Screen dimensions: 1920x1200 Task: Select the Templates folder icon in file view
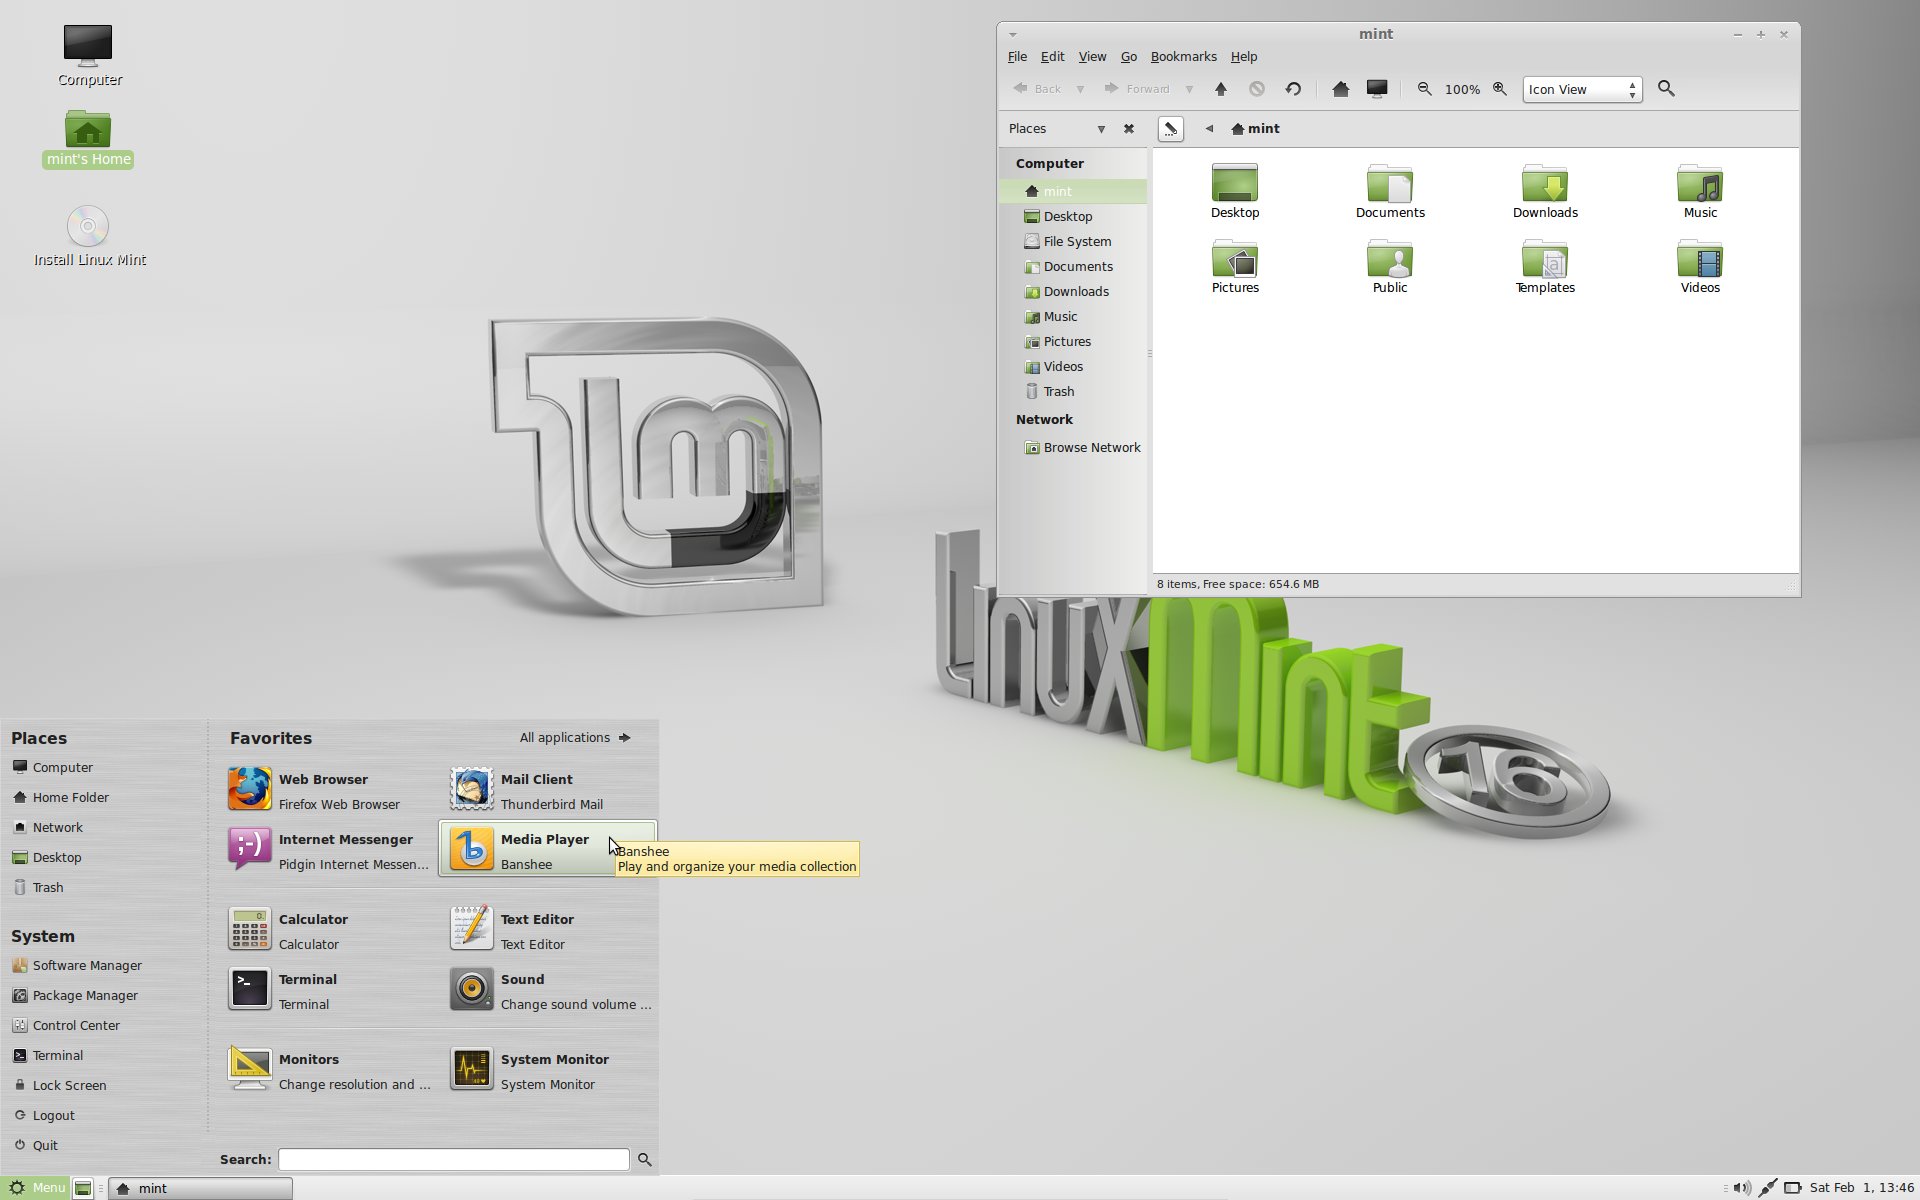[x=1545, y=266]
